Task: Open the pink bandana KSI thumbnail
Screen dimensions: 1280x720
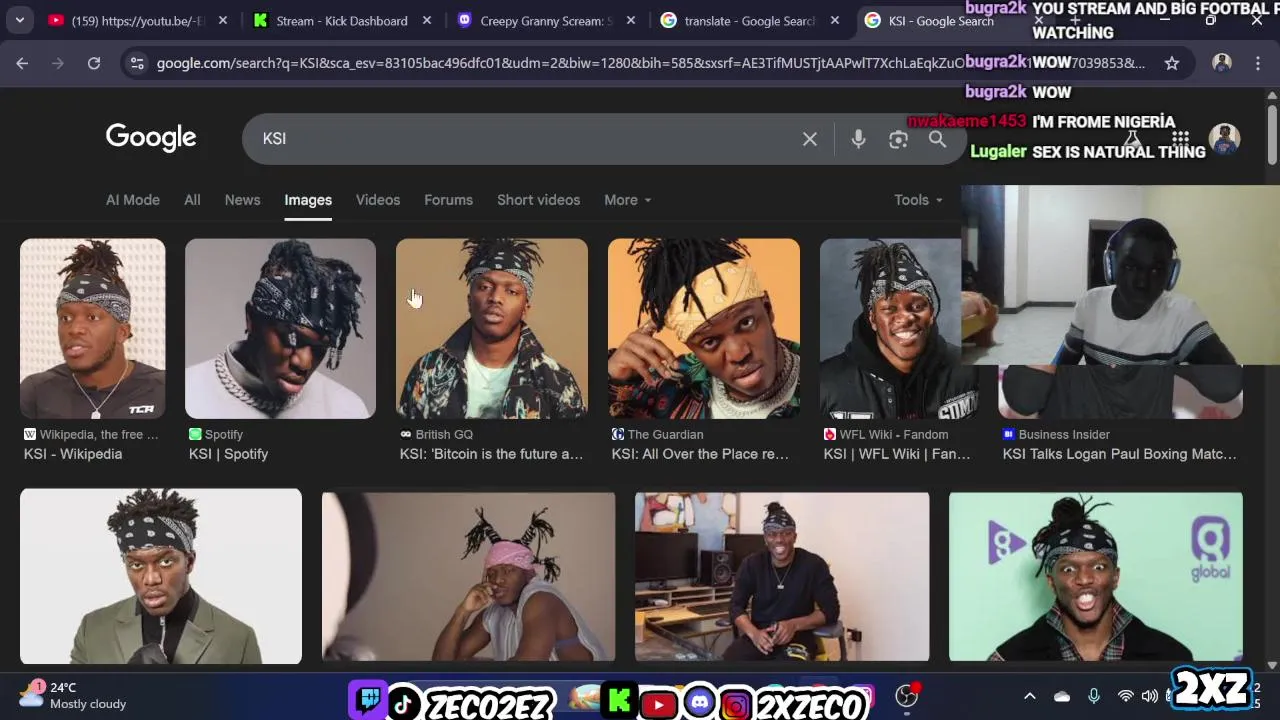Action: [468, 576]
